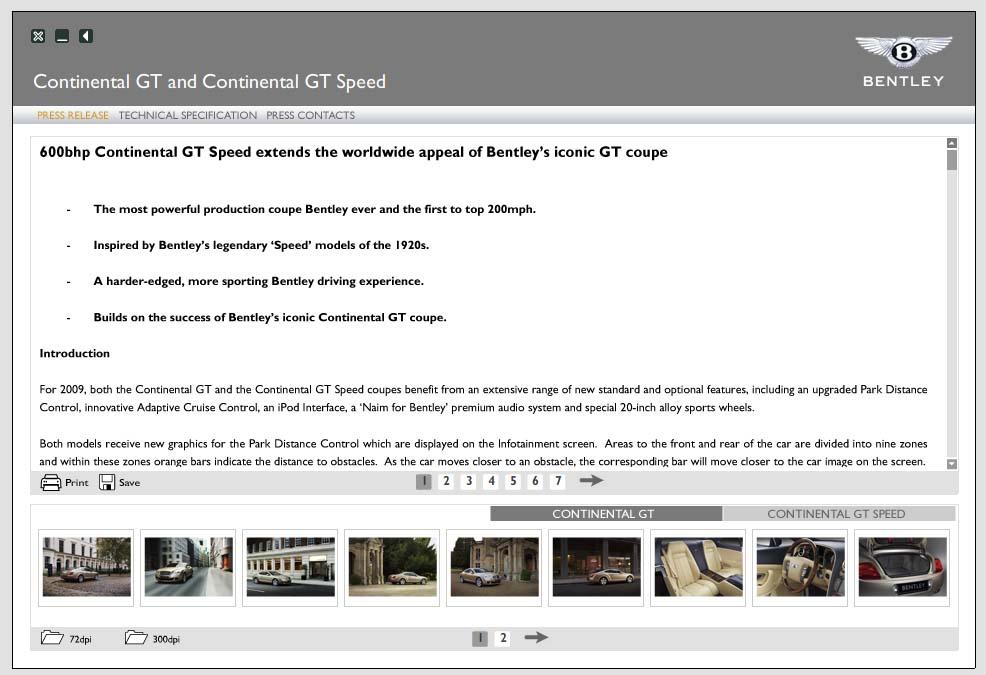986x675 pixels.
Task: Click the 600bhp Continental GT Speed headline
Action: click(353, 152)
